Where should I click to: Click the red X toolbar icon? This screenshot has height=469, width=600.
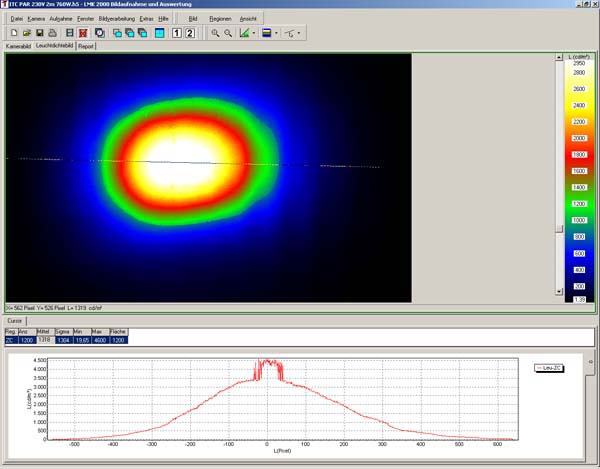82,33
